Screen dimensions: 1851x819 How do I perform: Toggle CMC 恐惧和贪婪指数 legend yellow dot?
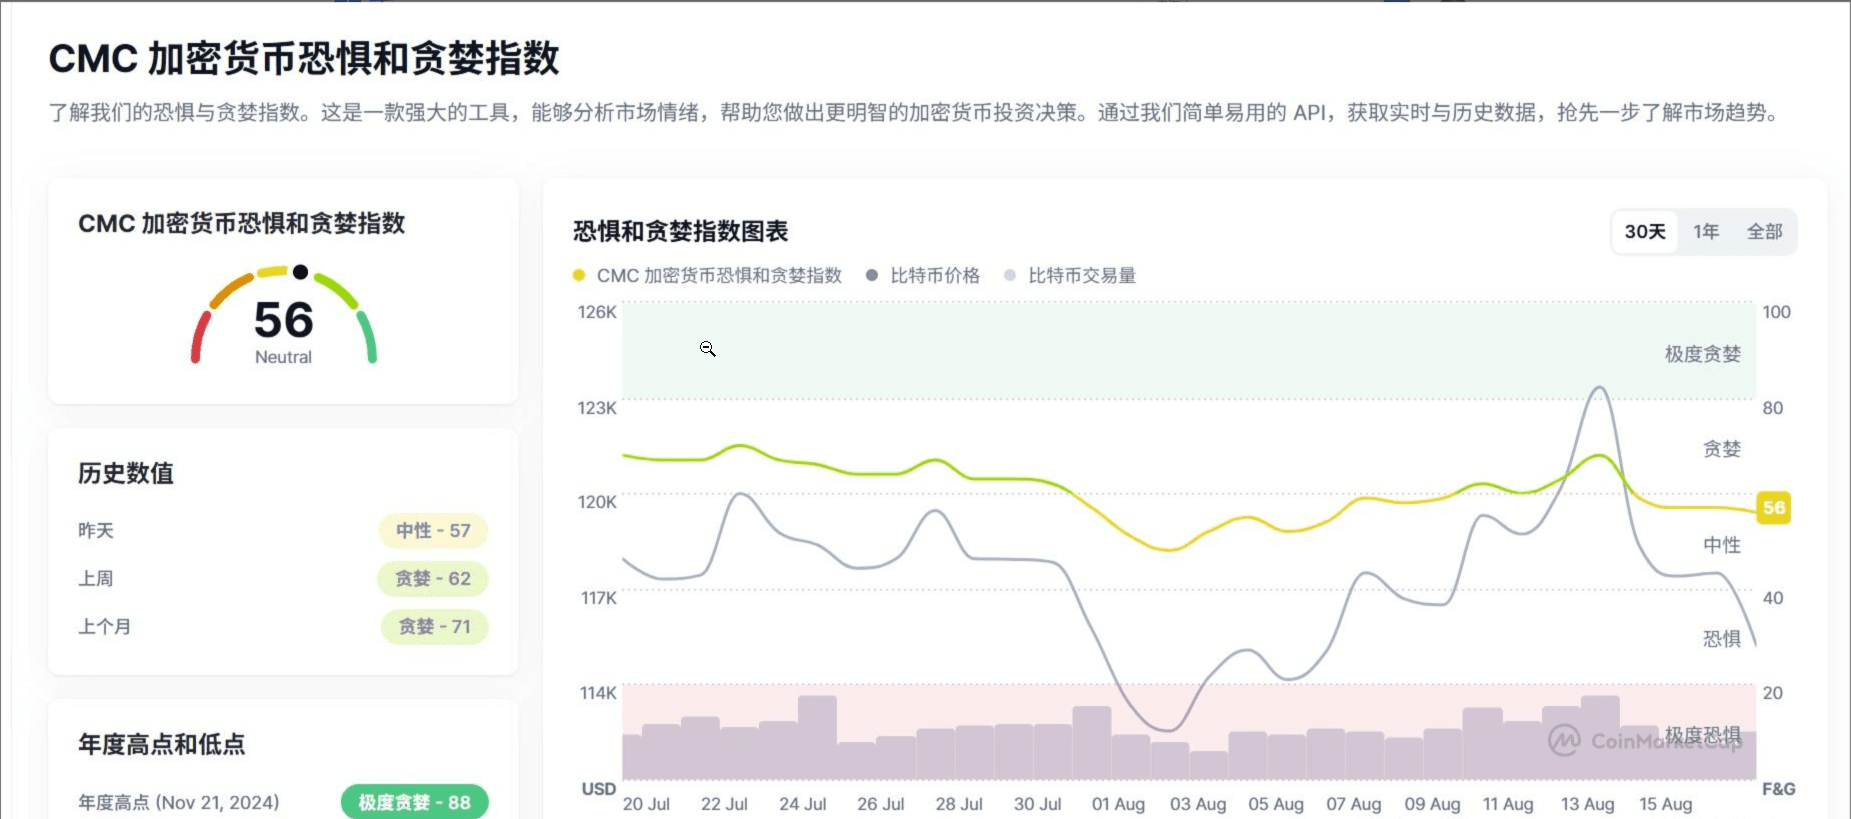[579, 275]
